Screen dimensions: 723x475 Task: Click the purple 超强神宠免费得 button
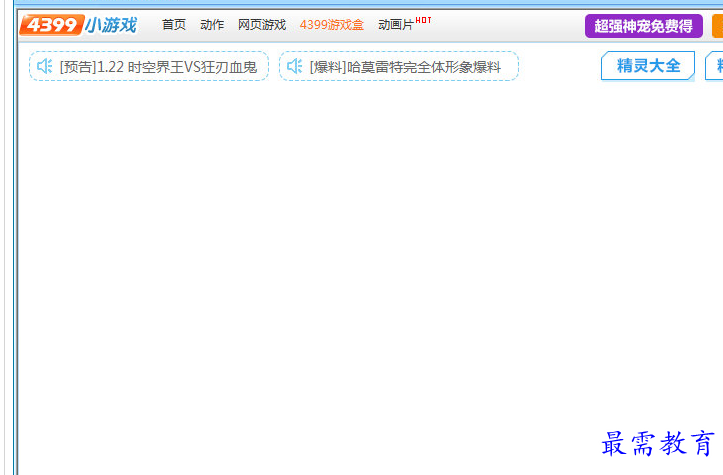point(644,26)
